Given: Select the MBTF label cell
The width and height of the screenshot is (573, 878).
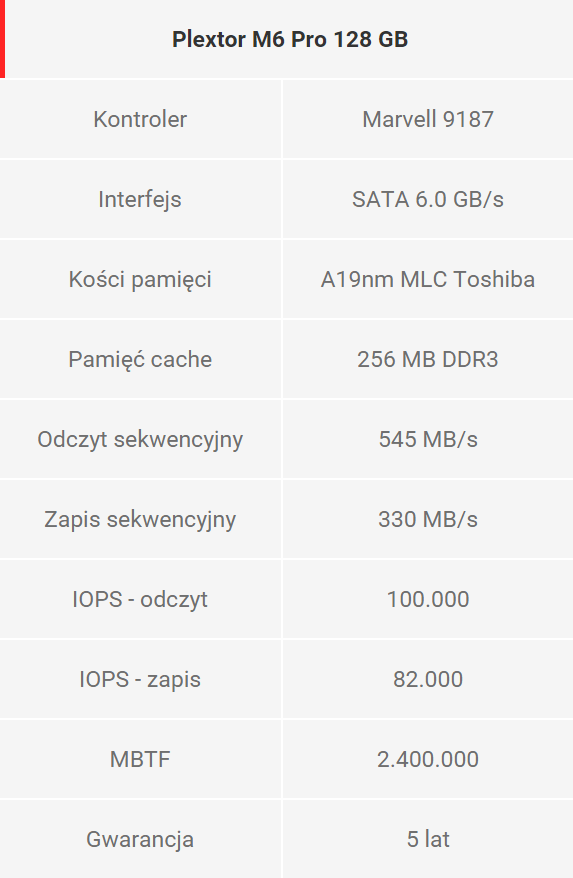Looking at the screenshot, I should (140, 760).
